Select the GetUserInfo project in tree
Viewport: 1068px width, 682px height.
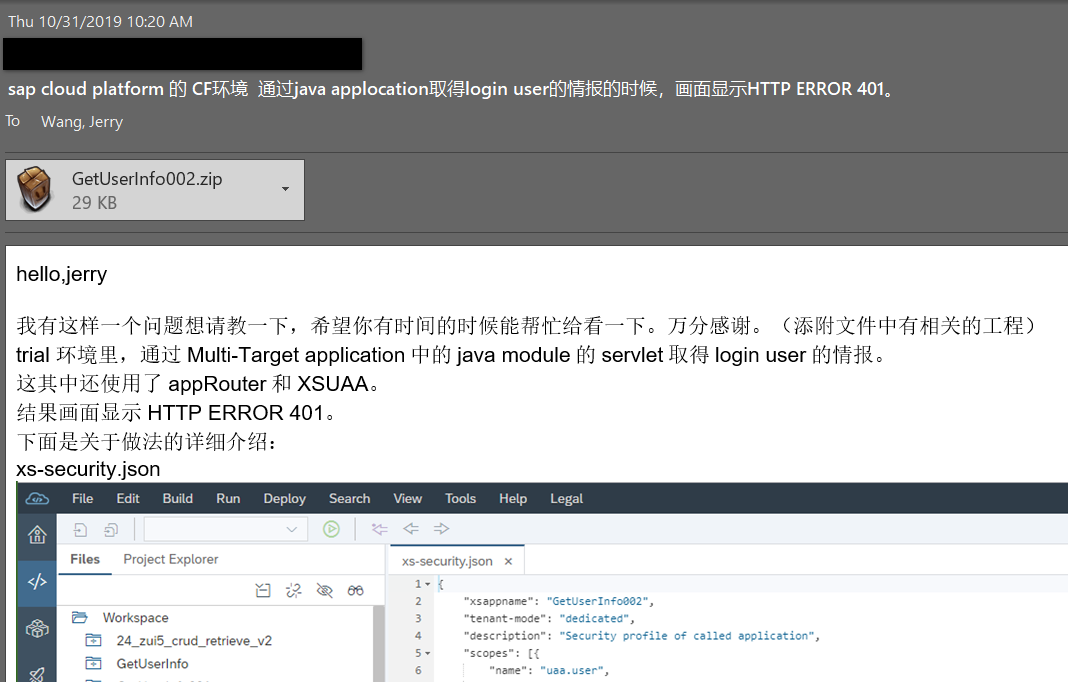153,664
